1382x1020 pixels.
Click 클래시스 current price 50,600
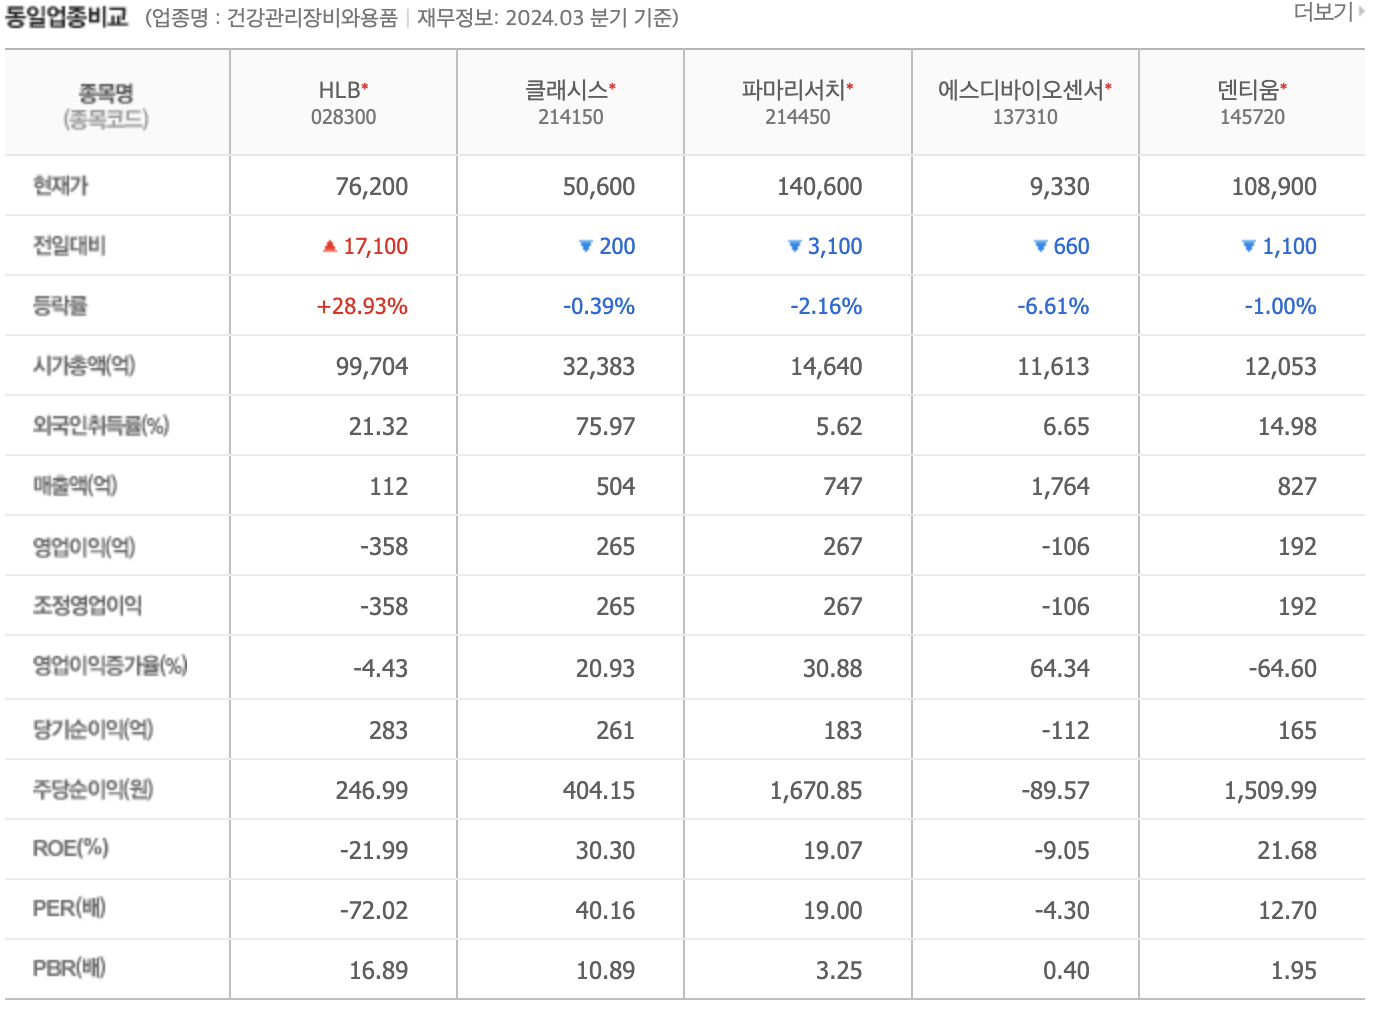[599, 187]
